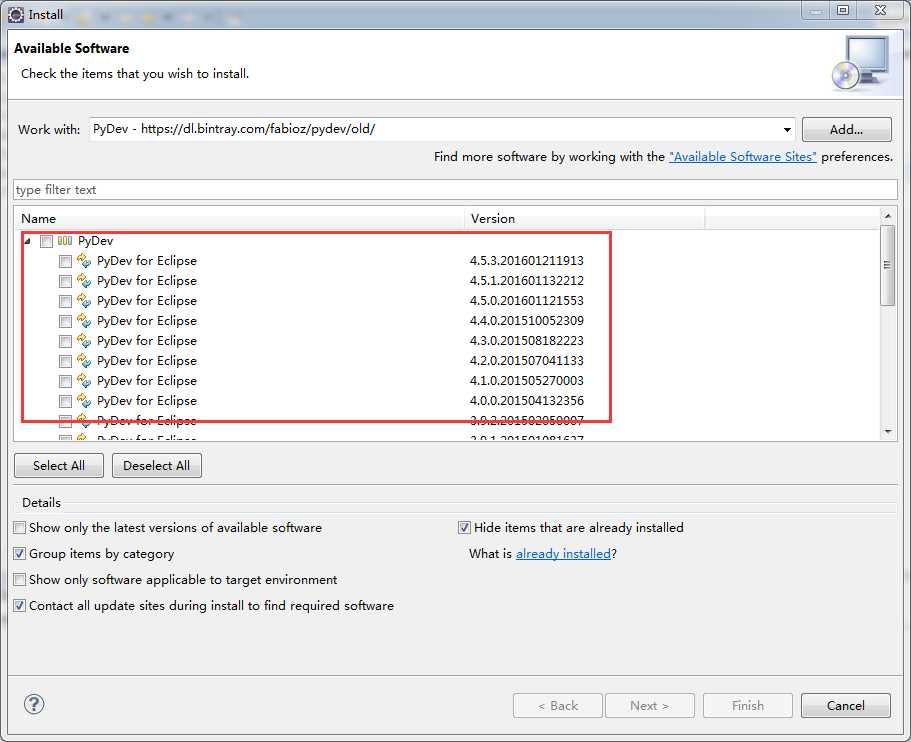The image size is (911, 742).
Task: Check PyDev for Eclipse 4.2.0.201507041133
Action: click(x=65, y=361)
